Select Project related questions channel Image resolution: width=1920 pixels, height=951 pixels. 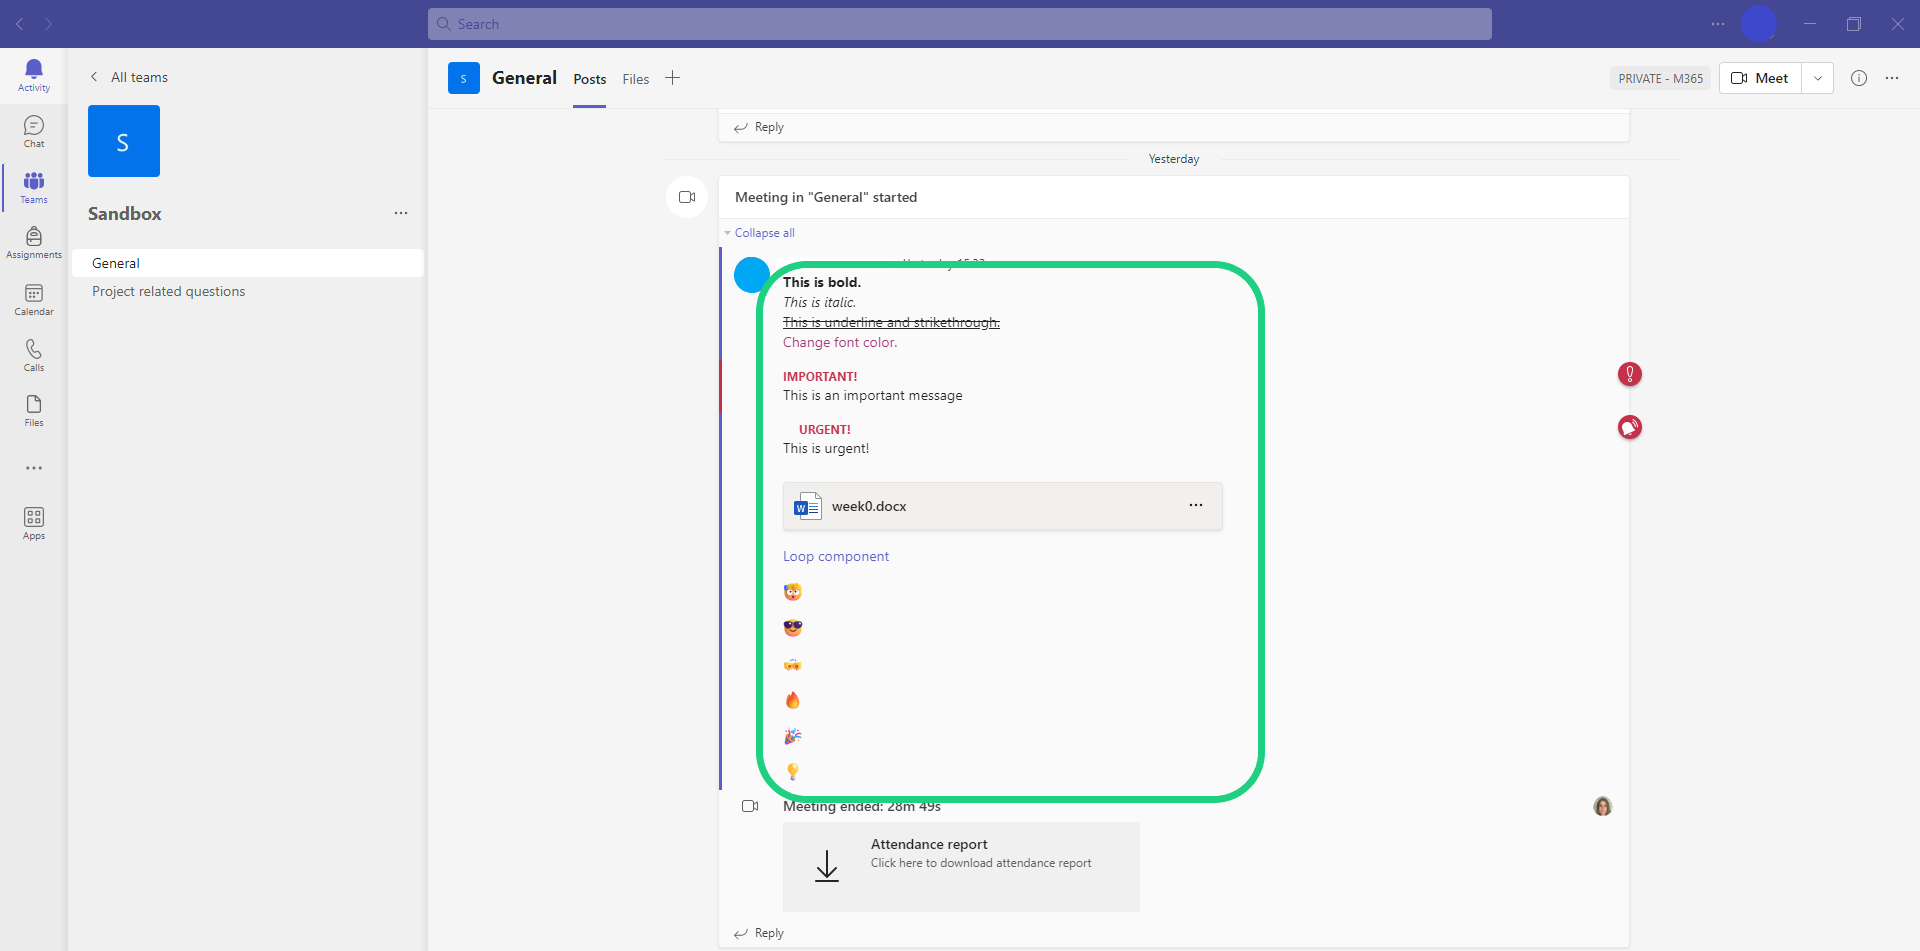(x=169, y=291)
